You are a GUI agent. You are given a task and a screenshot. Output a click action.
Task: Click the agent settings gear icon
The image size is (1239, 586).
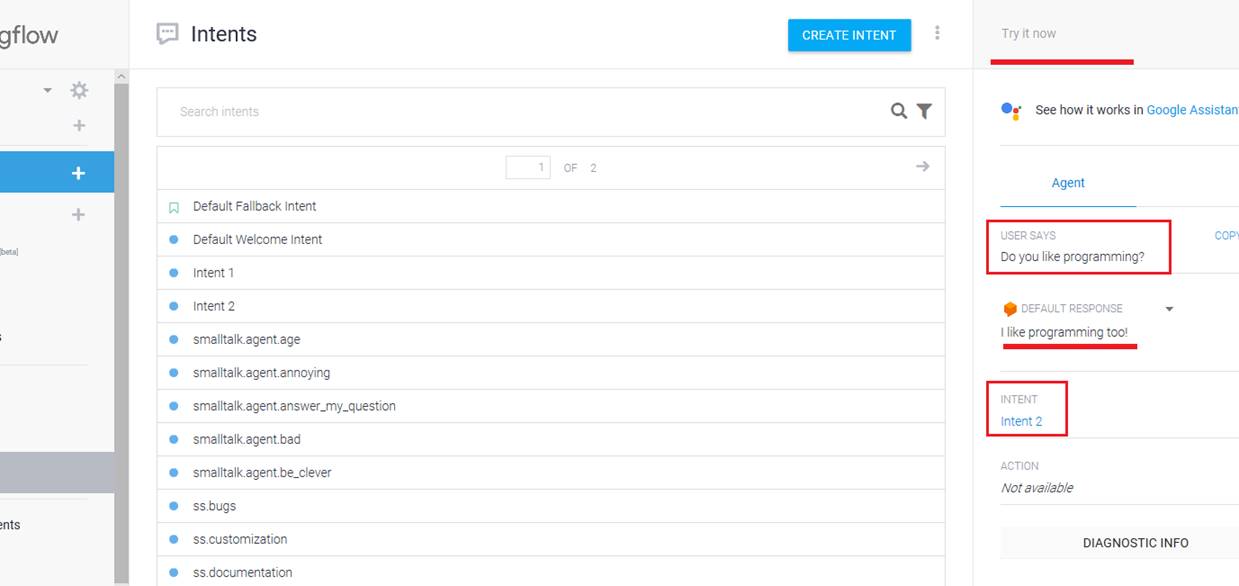pyautogui.click(x=79, y=91)
